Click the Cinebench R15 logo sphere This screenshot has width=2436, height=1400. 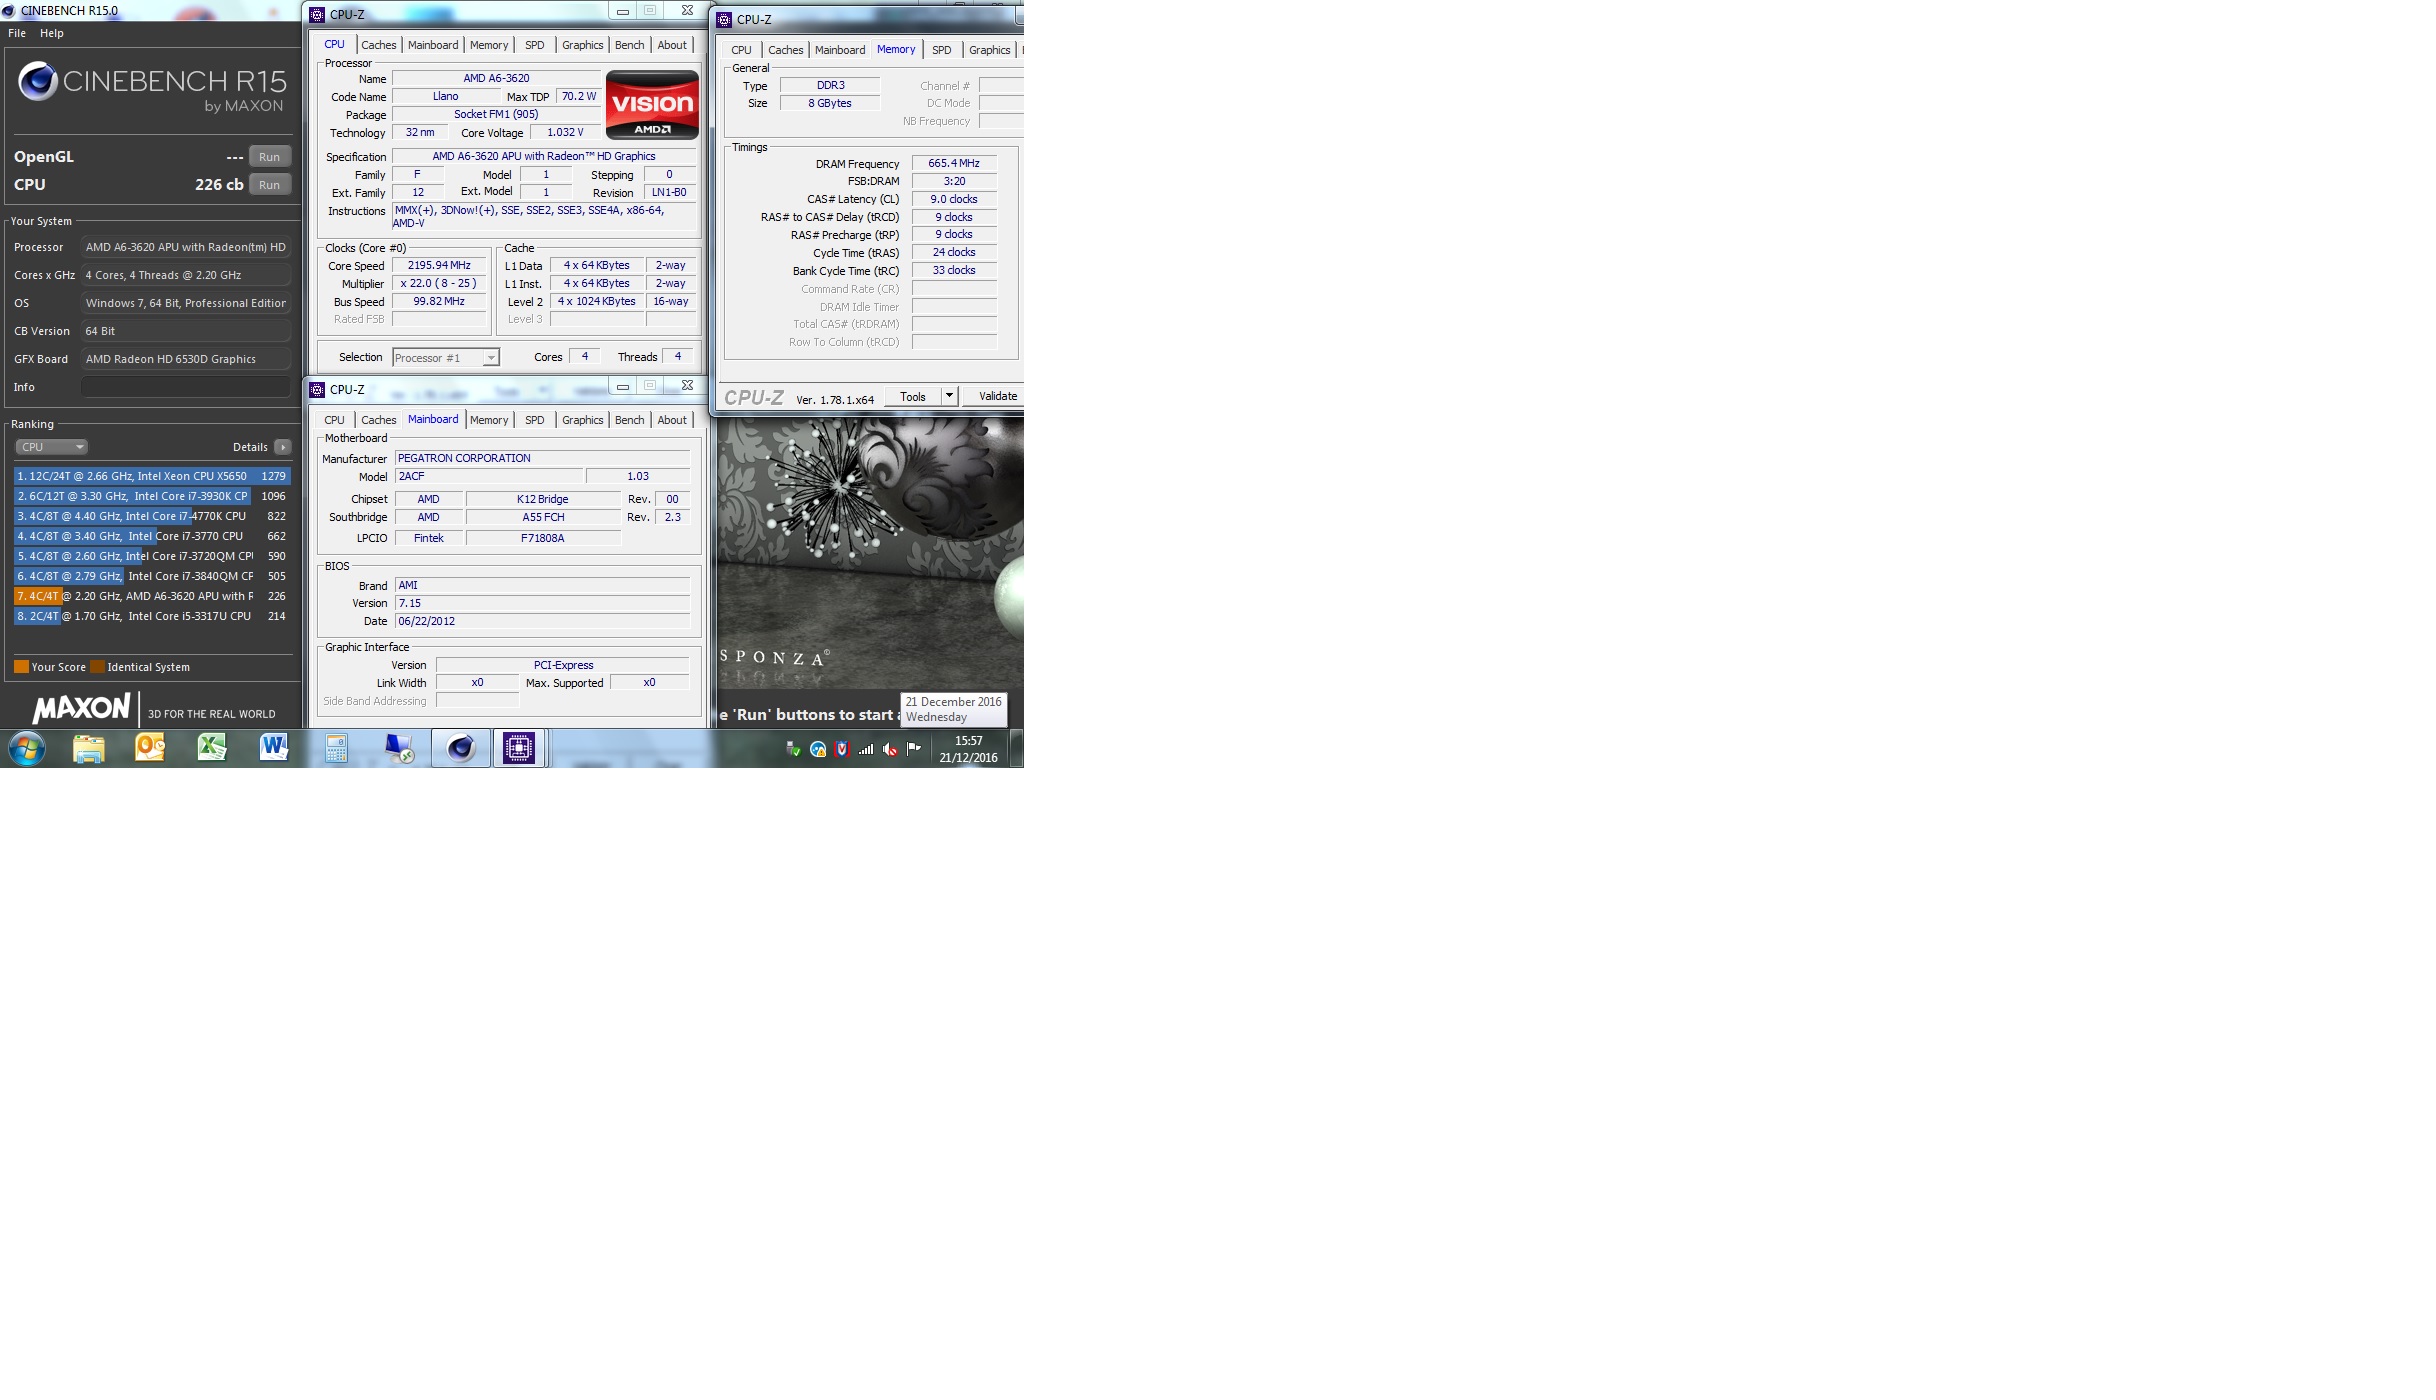[x=38, y=81]
